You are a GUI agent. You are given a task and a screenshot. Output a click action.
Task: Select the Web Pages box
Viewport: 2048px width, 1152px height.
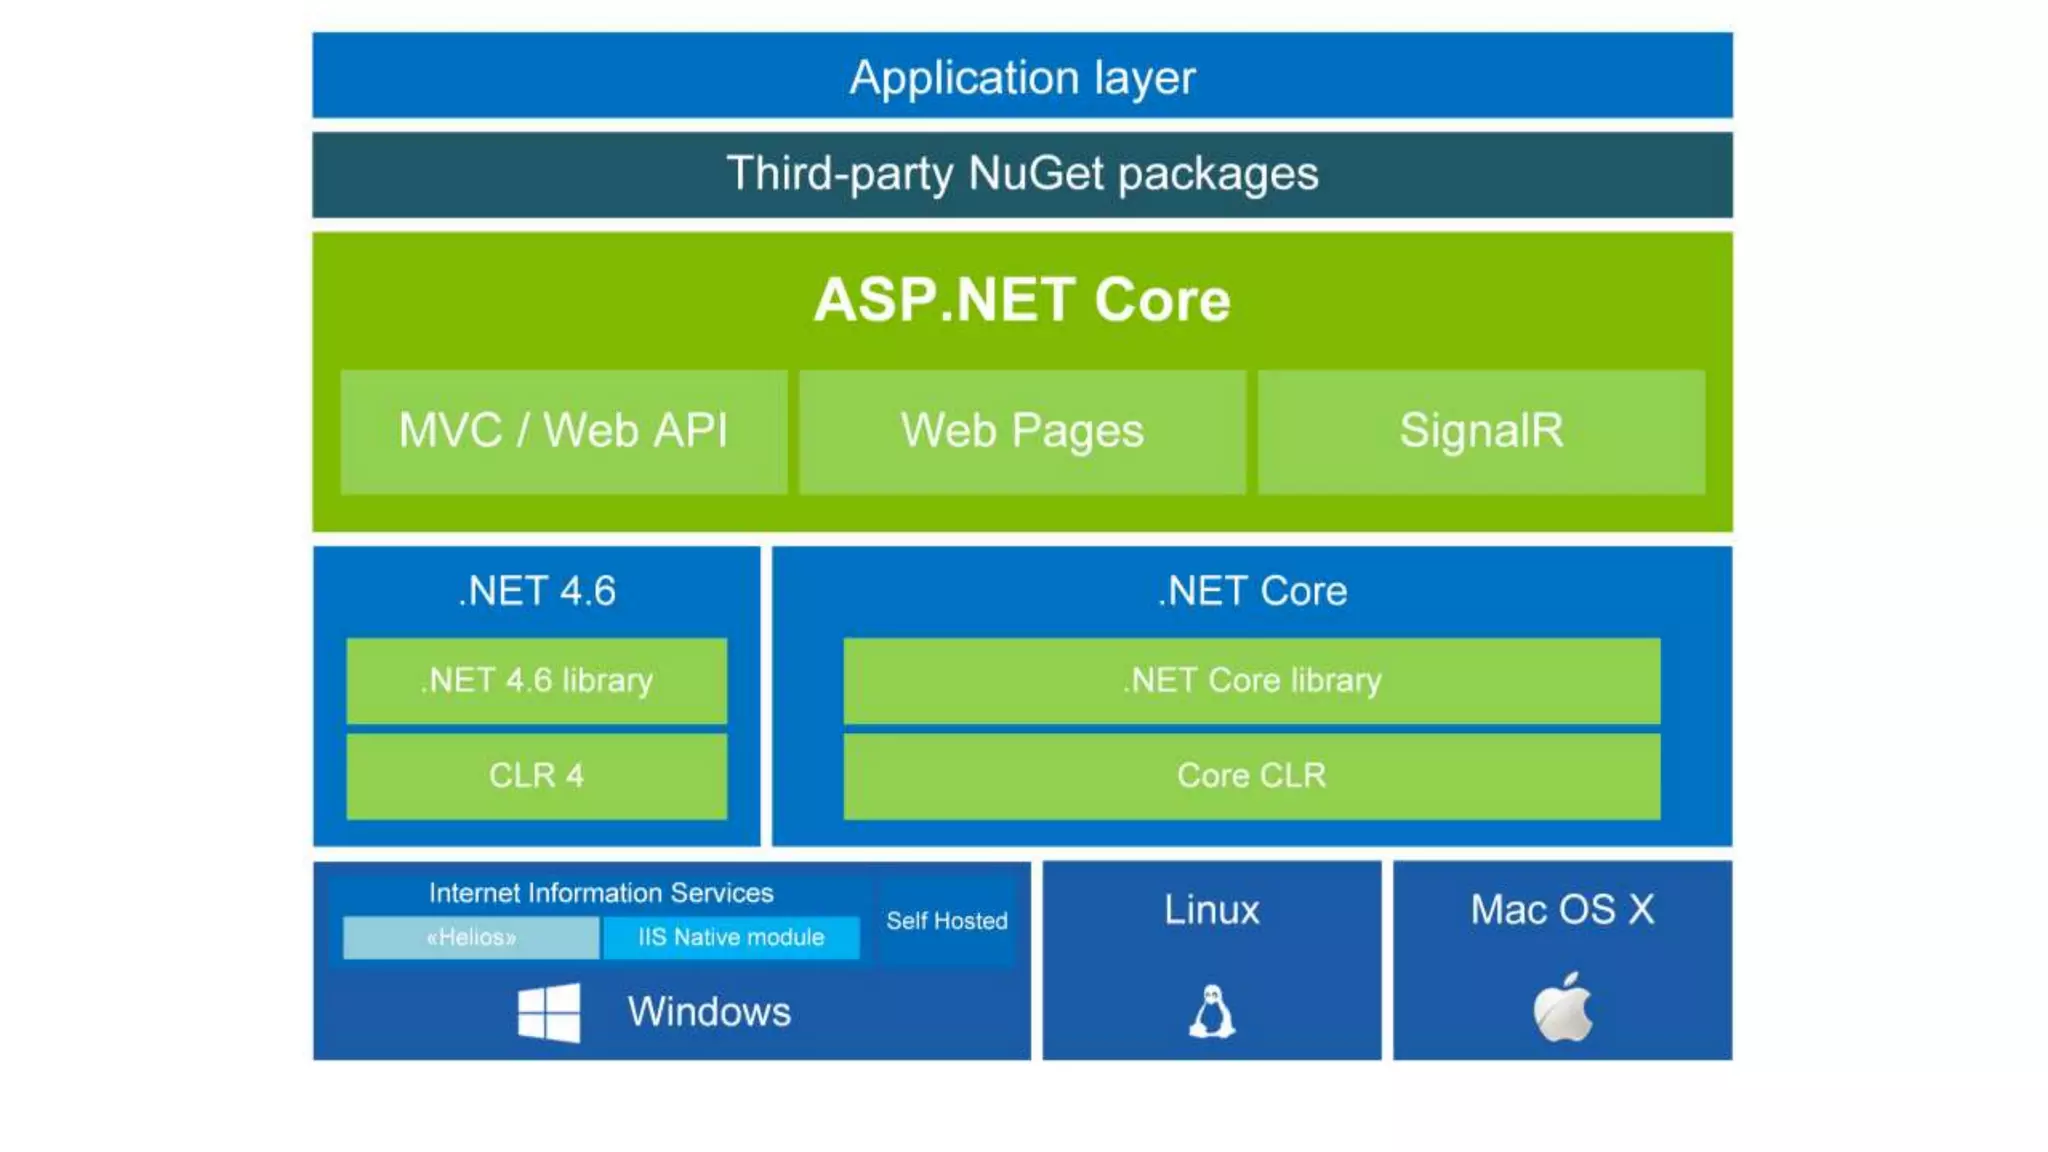pyautogui.click(x=1022, y=431)
